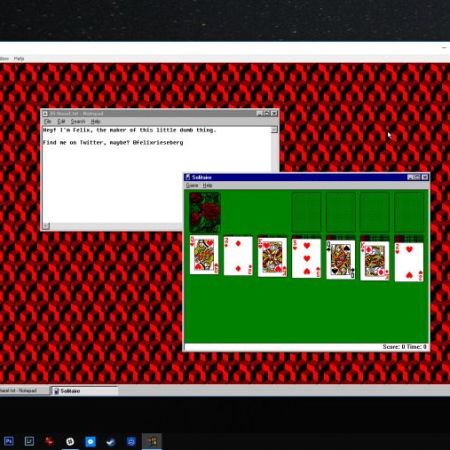This screenshot has height=450, width=450.
Task: Open the Search menu in Notepad
Action: [x=78, y=121]
